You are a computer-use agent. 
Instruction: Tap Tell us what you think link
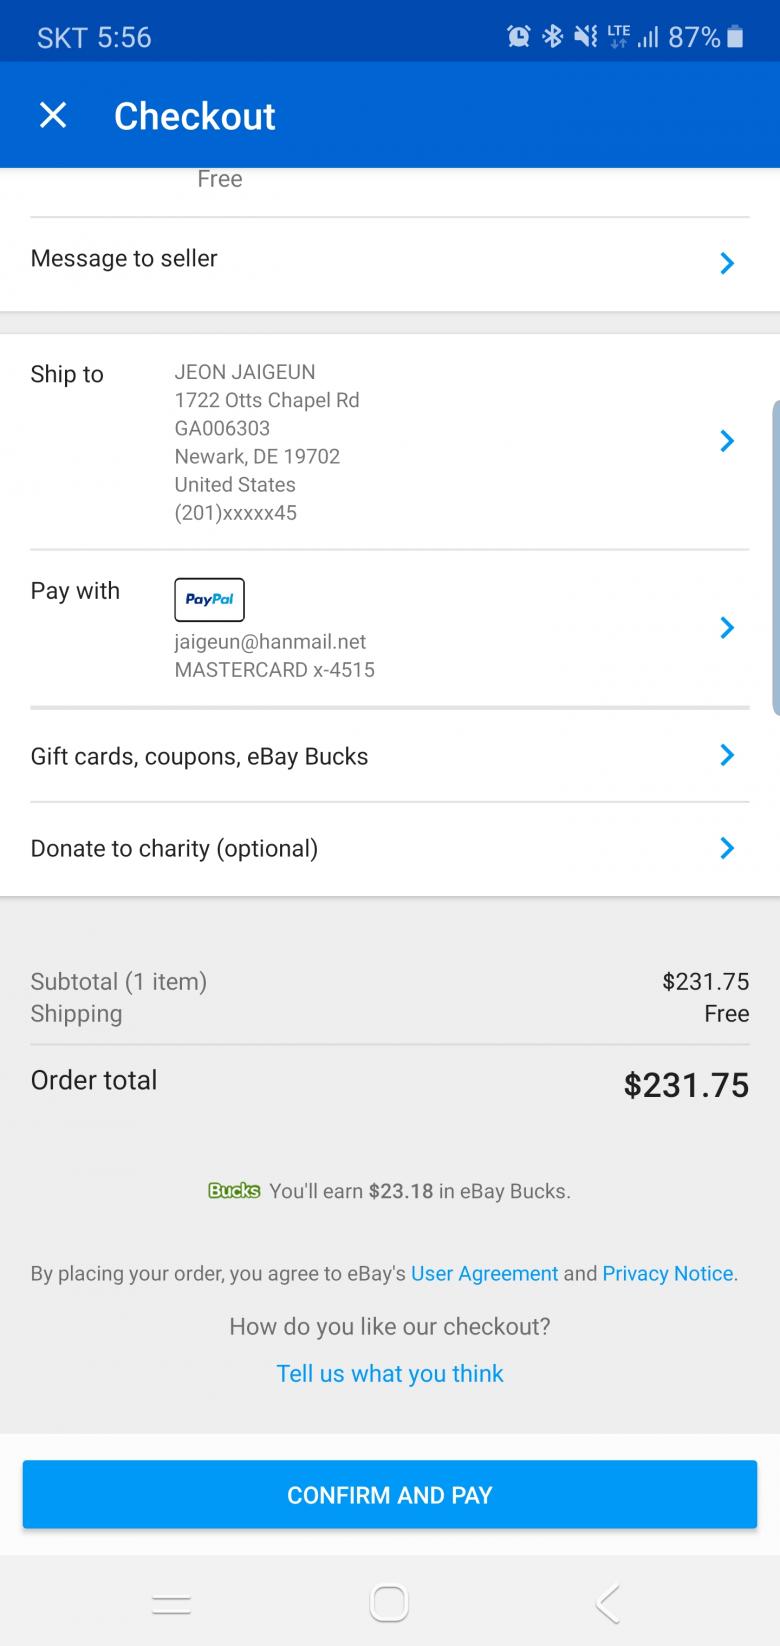click(390, 1374)
